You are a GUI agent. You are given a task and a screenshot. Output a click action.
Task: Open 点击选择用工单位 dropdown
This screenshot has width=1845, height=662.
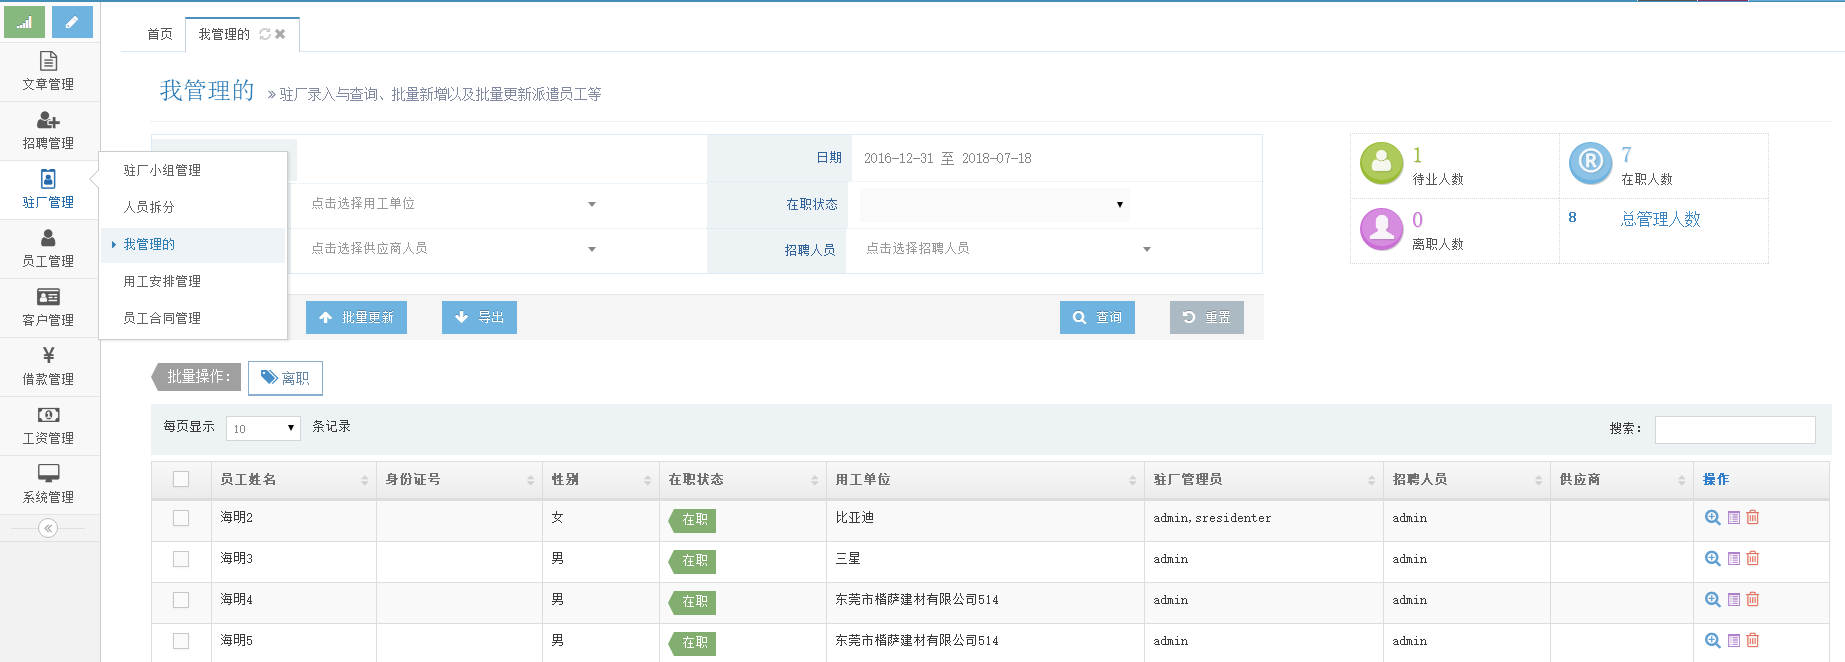pos(454,204)
